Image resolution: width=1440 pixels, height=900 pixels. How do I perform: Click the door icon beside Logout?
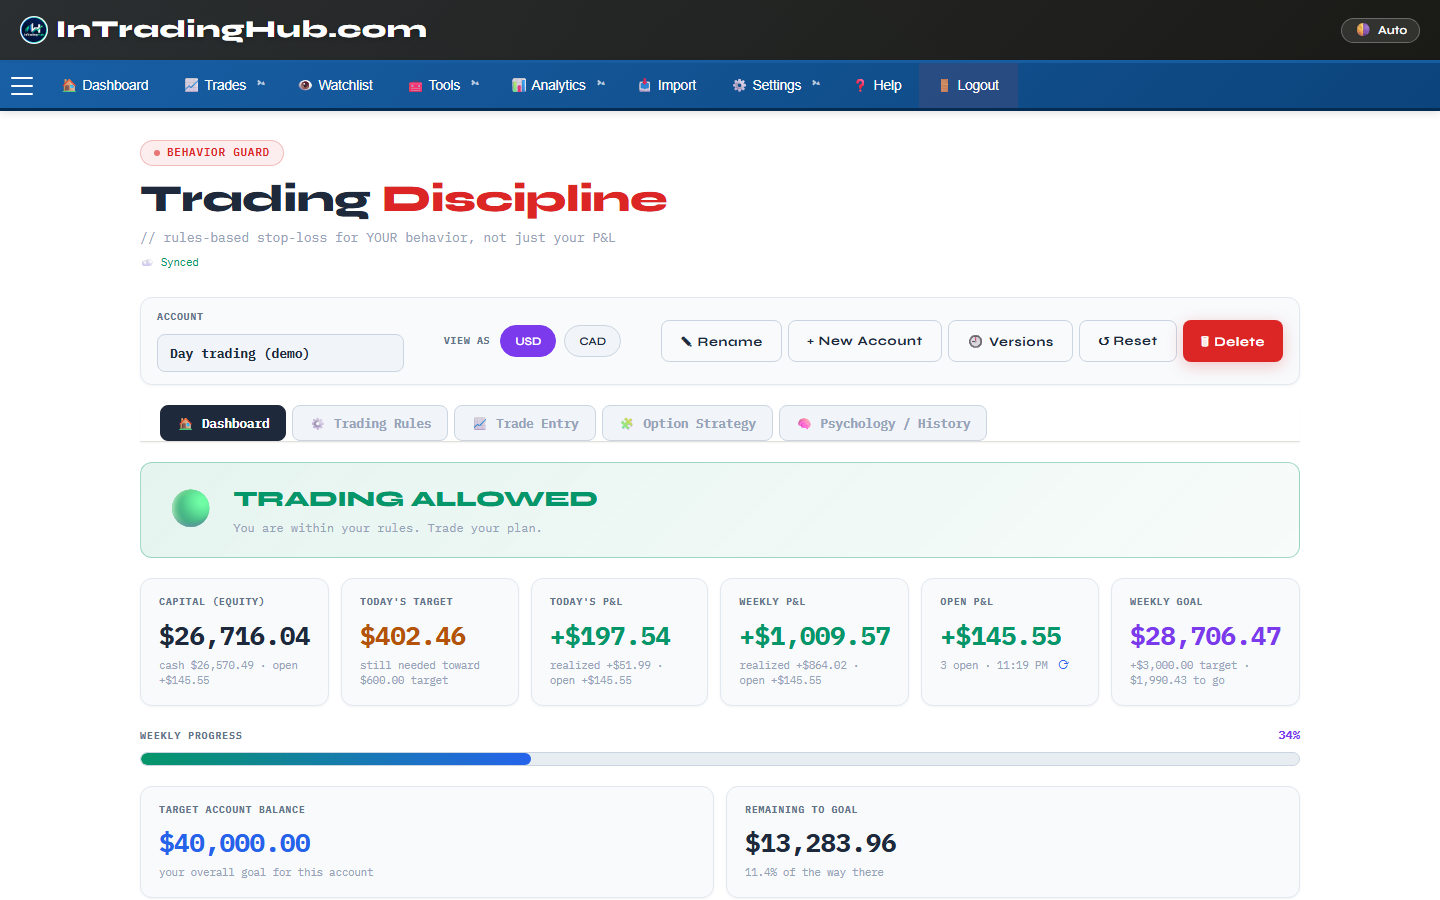[944, 86]
